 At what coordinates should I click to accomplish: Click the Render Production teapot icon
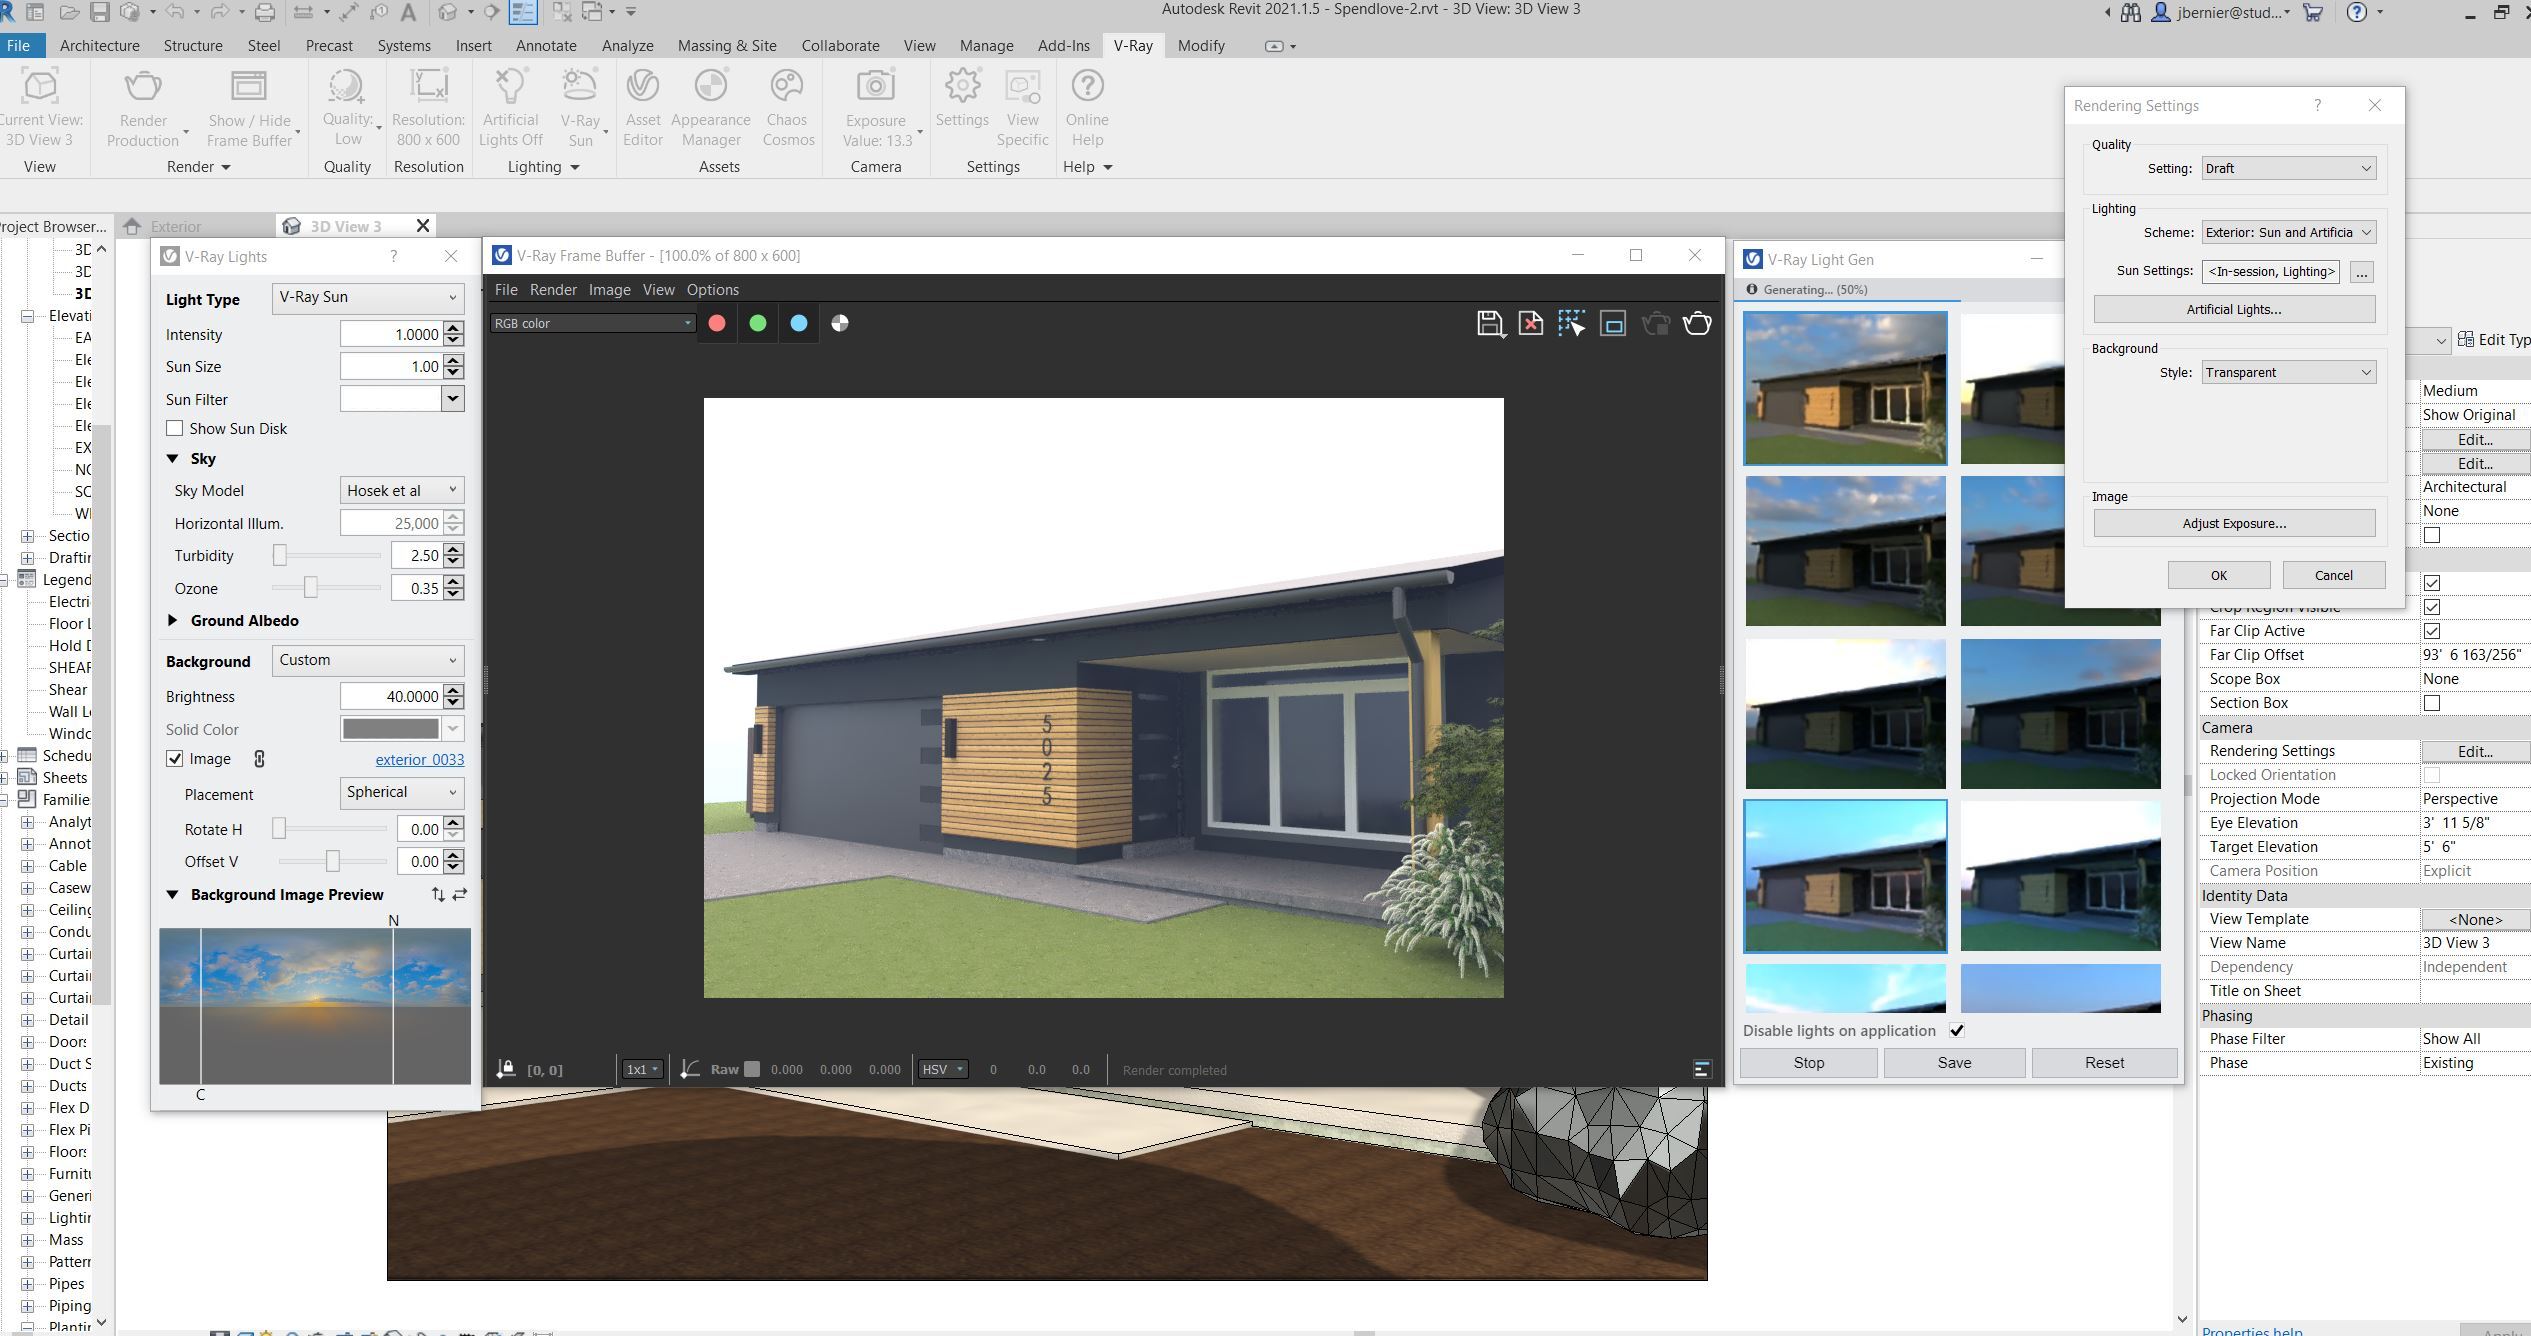click(x=143, y=87)
